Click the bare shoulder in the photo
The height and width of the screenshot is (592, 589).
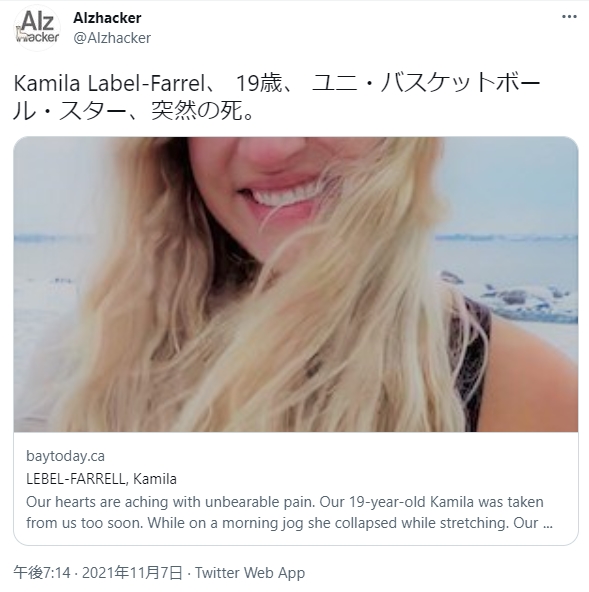[x=530, y=372]
